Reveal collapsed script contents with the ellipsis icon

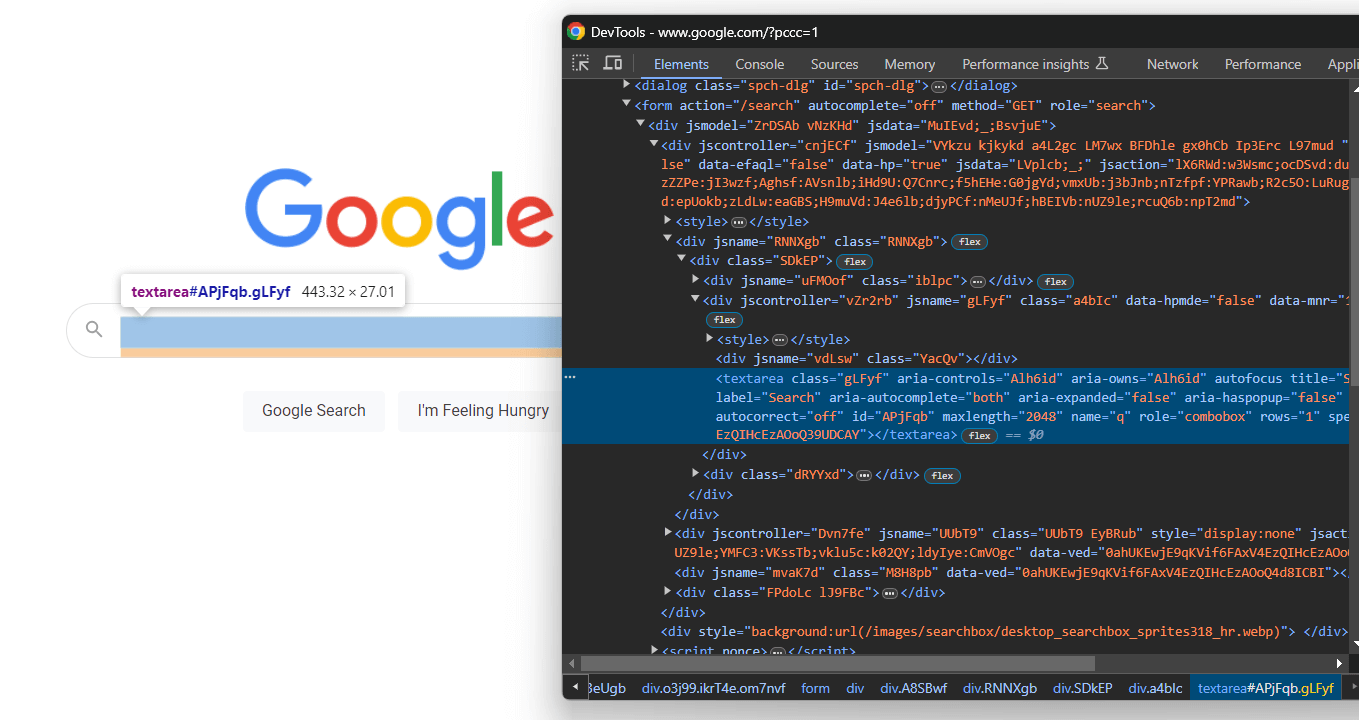[x=779, y=650]
